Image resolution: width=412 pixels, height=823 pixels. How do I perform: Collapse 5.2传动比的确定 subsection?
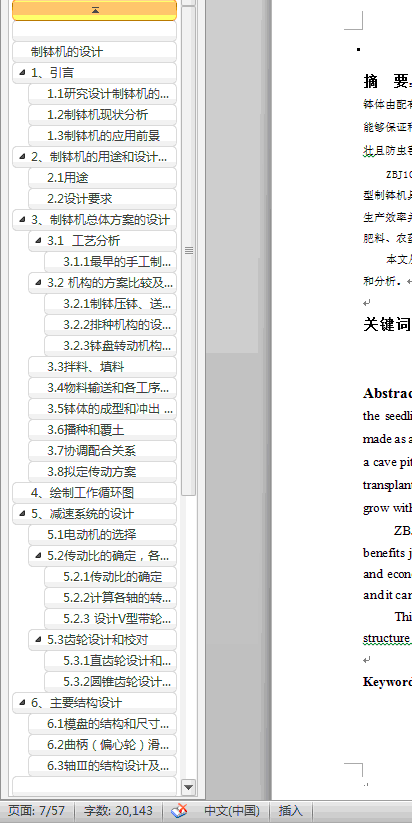coord(38,555)
